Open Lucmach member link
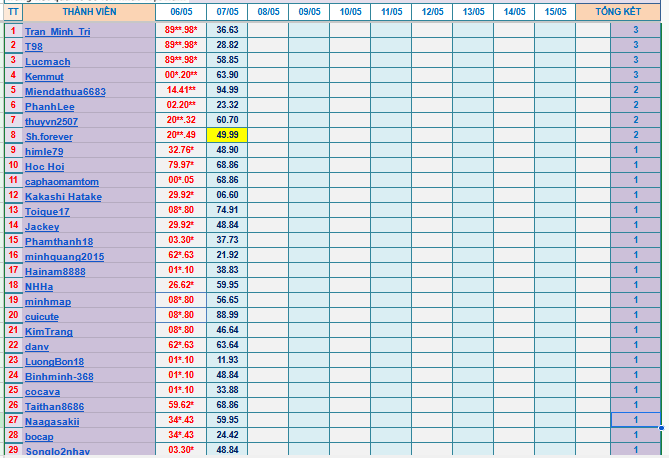This screenshot has height=458, width=669. [x=48, y=61]
